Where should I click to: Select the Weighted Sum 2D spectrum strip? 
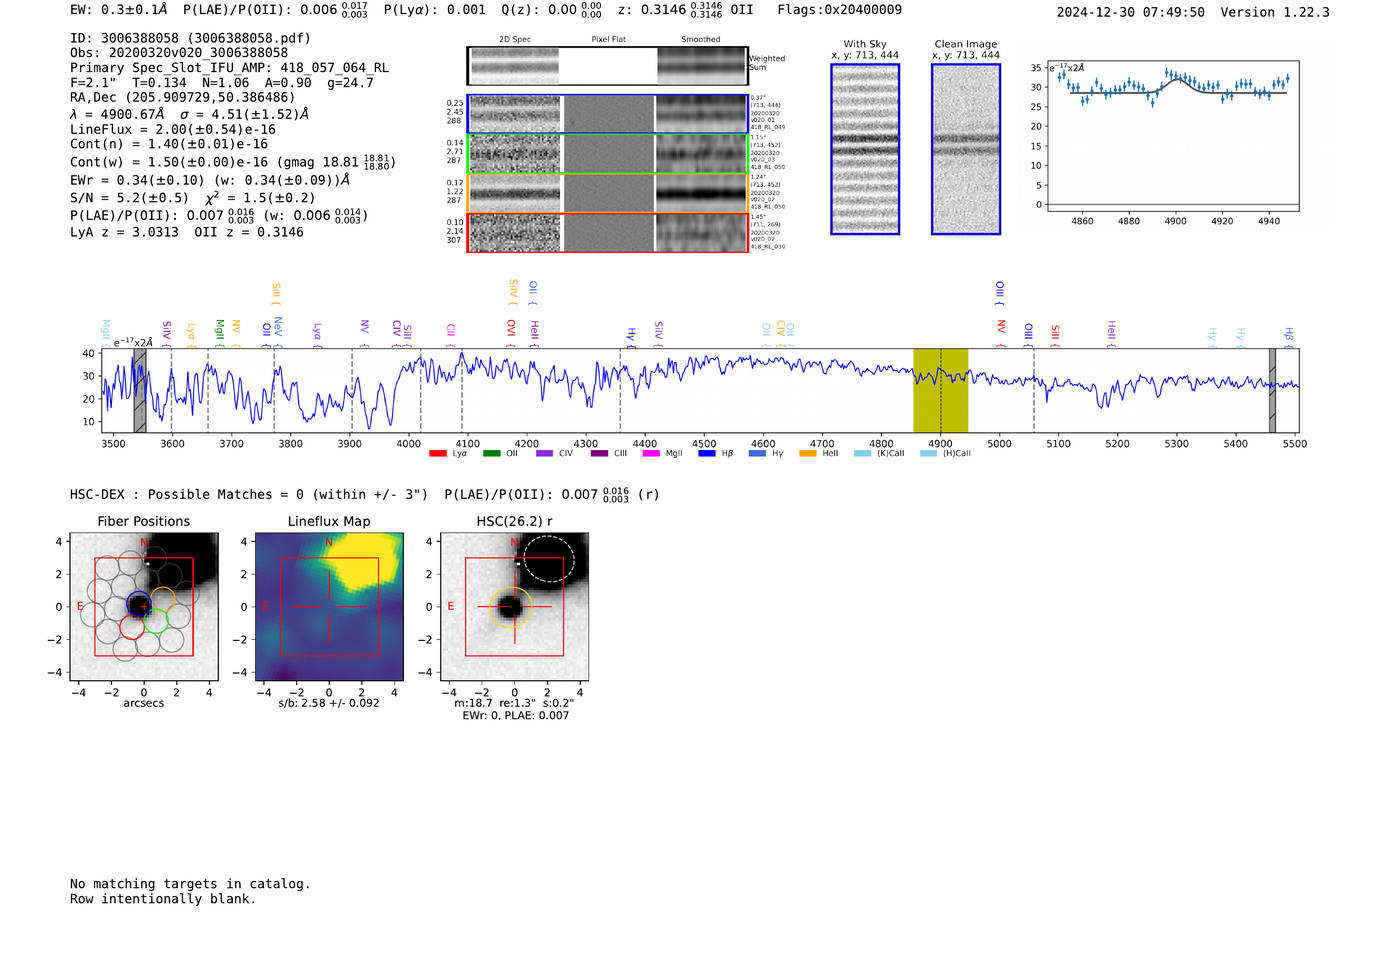coord(607,66)
